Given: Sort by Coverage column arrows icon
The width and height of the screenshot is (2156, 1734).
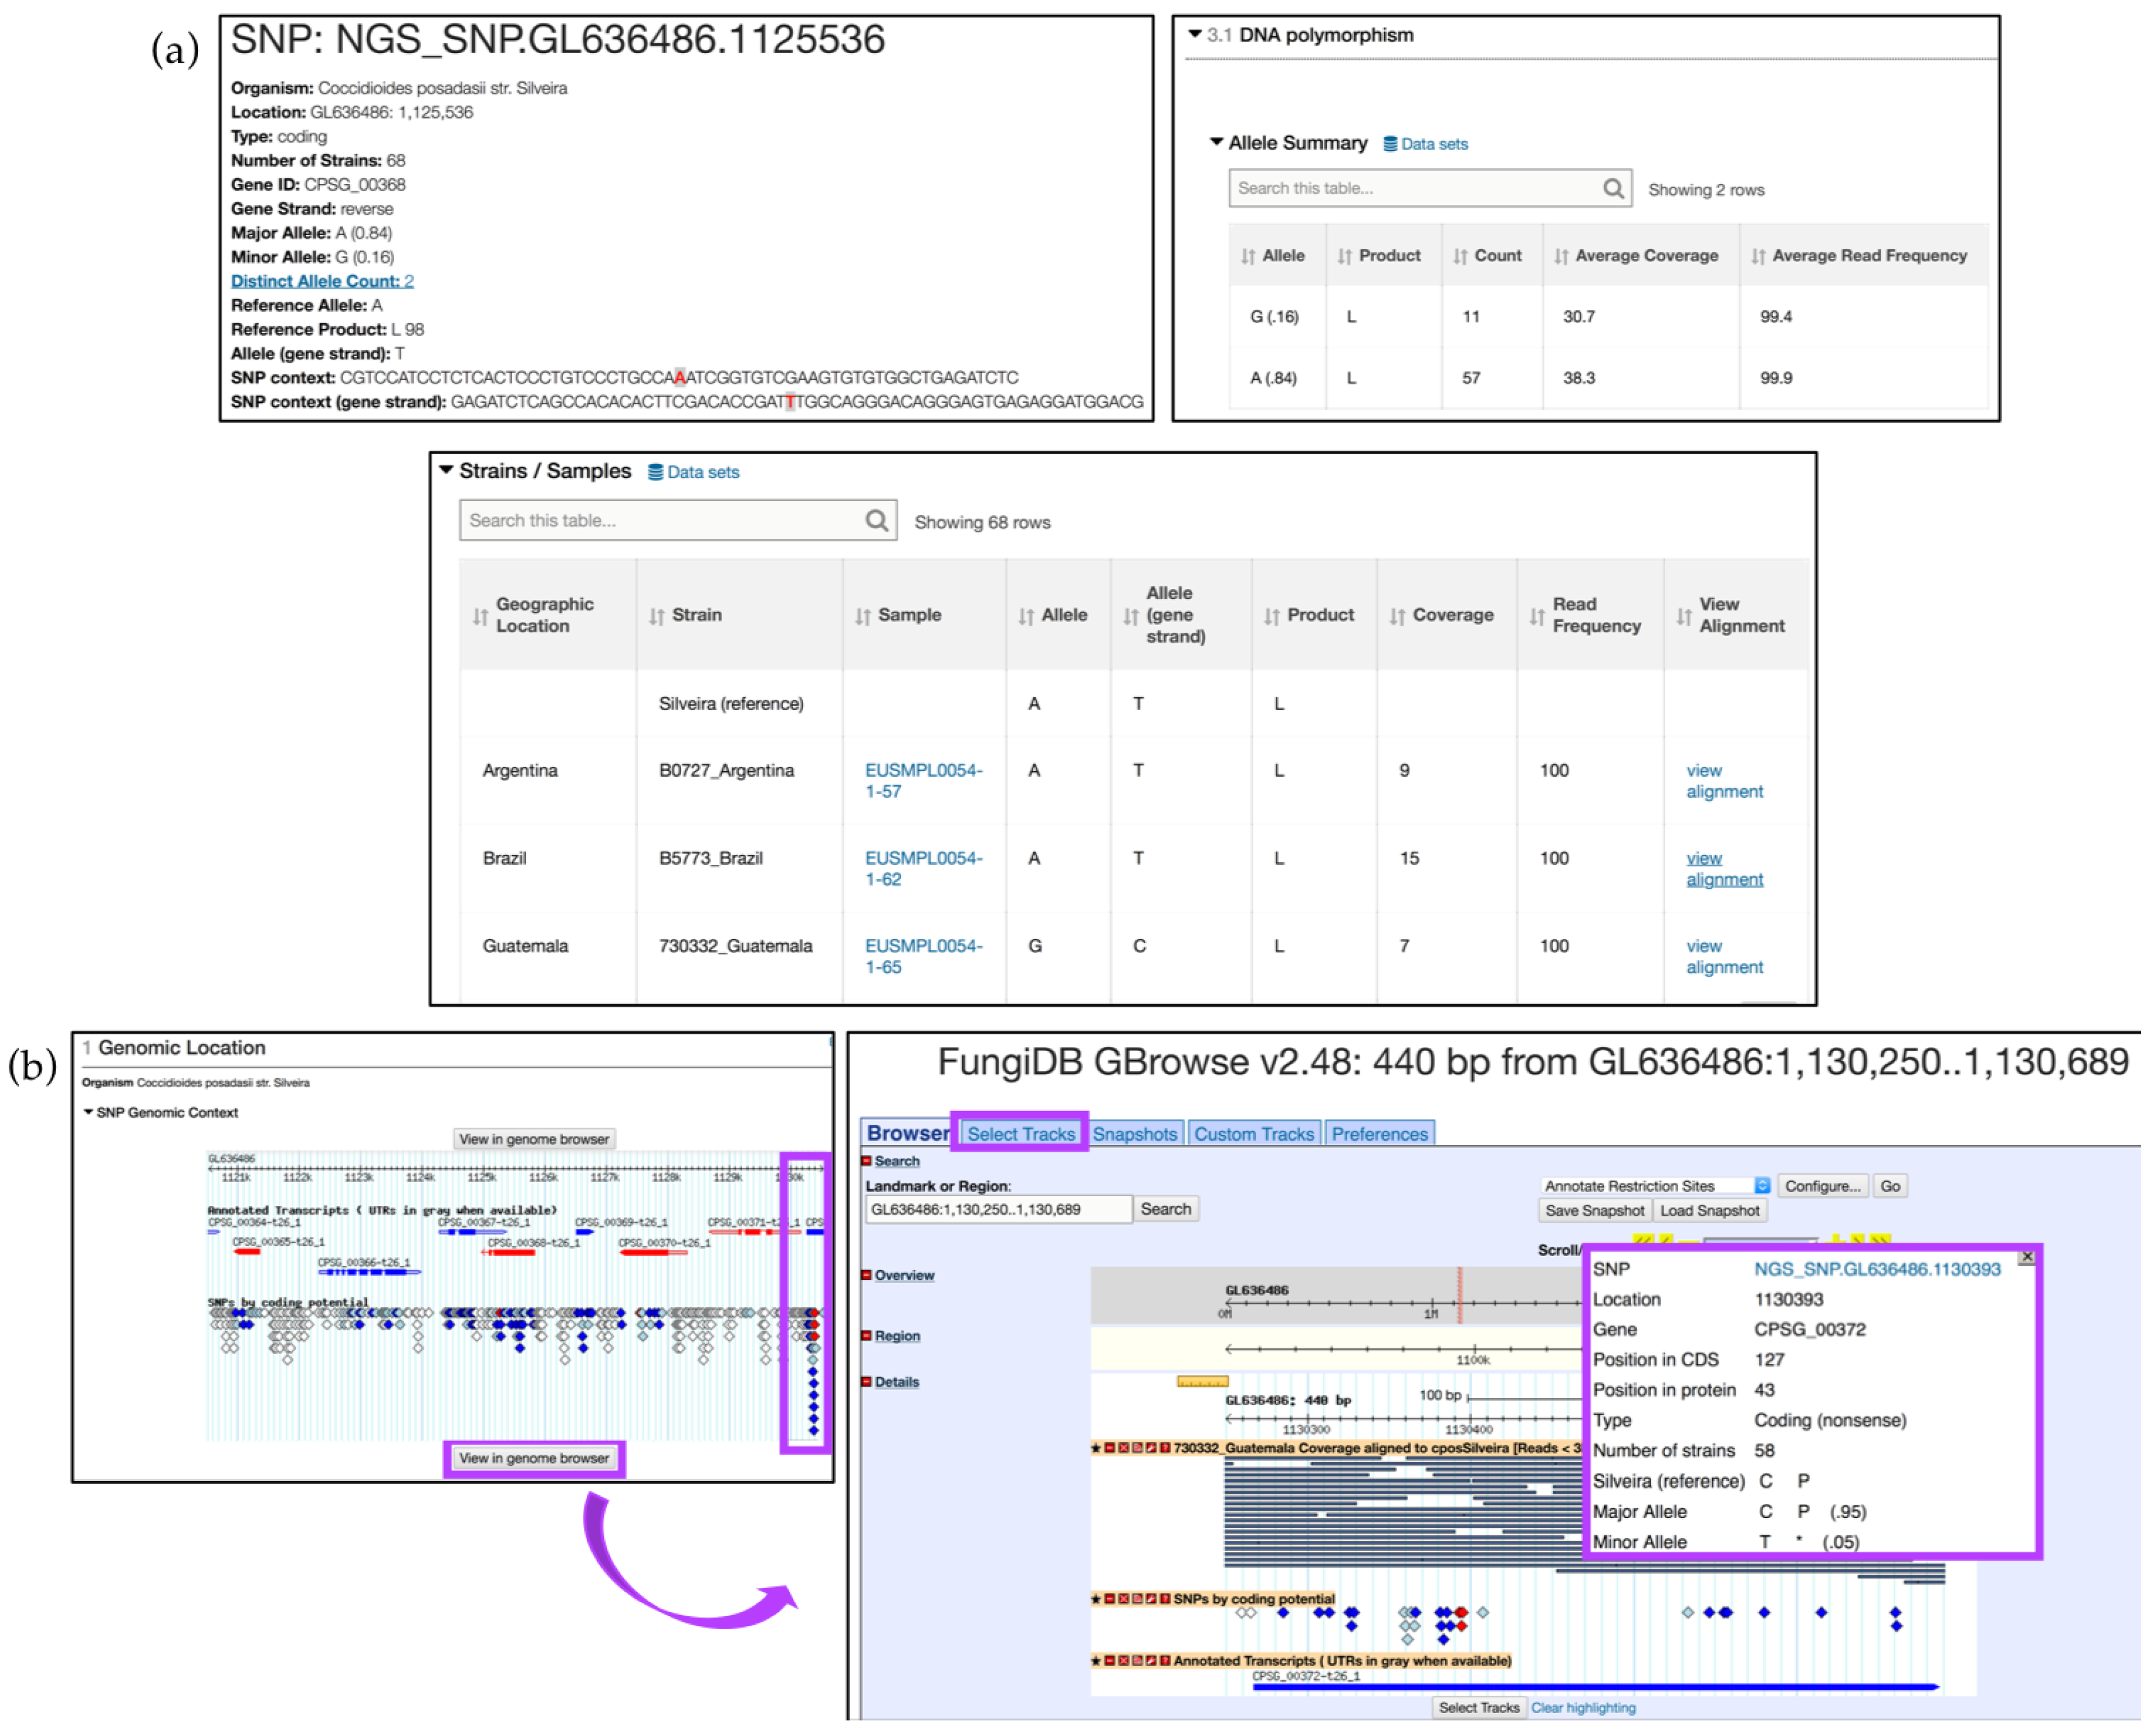Looking at the screenshot, I should pos(1397,617).
